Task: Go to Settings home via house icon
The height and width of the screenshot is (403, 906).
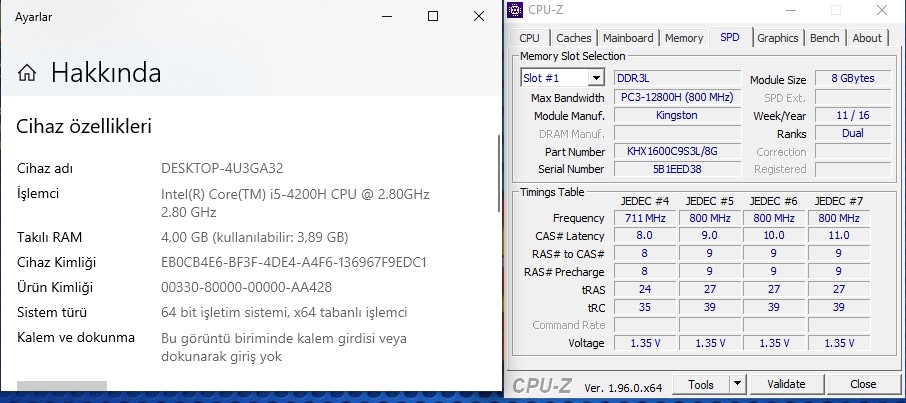Action: pyautogui.click(x=27, y=73)
